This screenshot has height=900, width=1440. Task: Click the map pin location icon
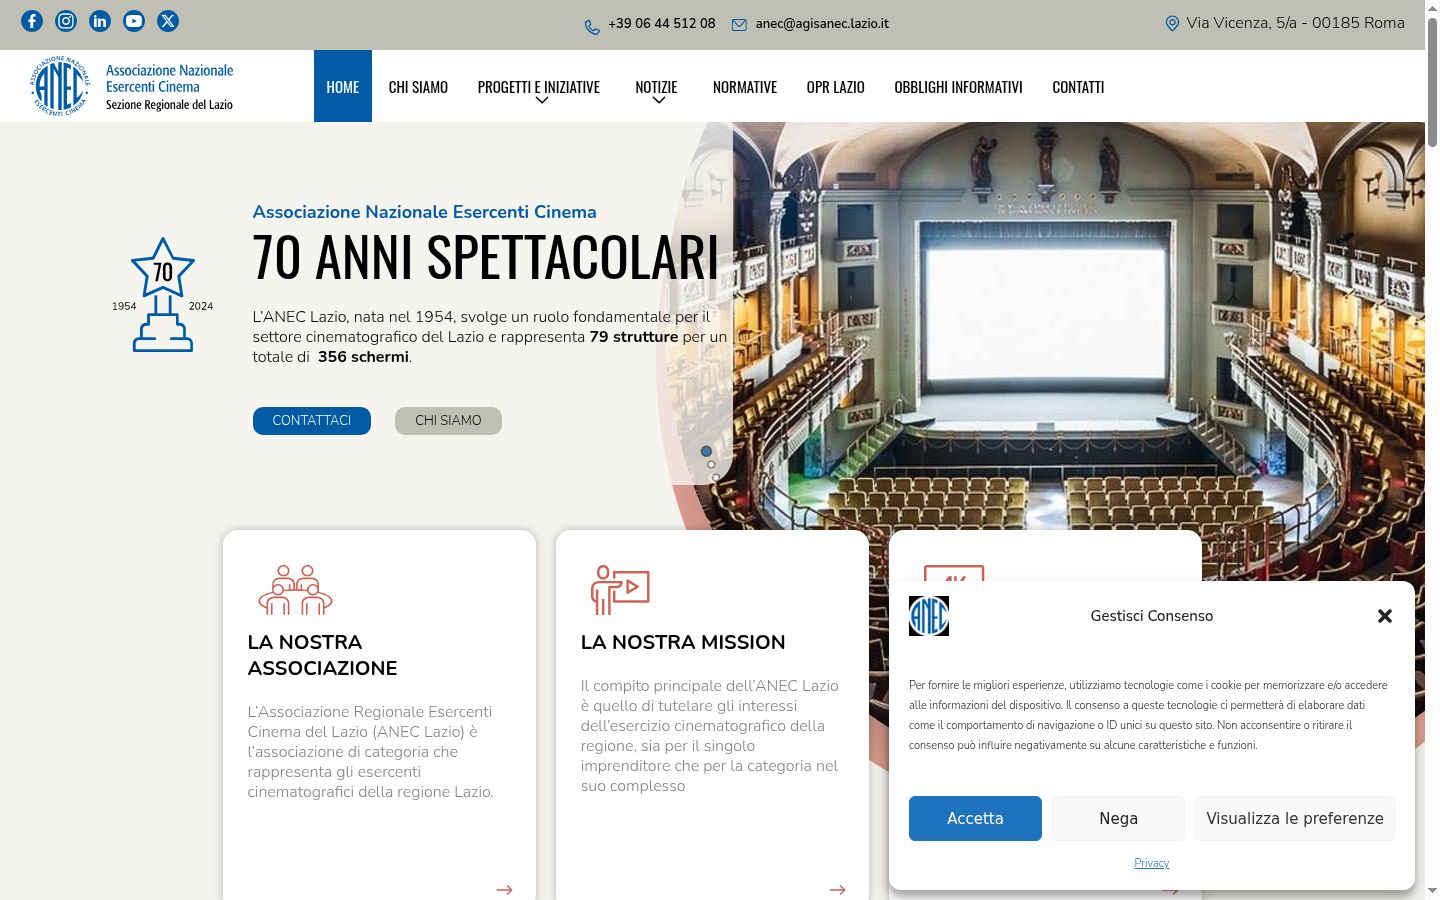click(1172, 23)
